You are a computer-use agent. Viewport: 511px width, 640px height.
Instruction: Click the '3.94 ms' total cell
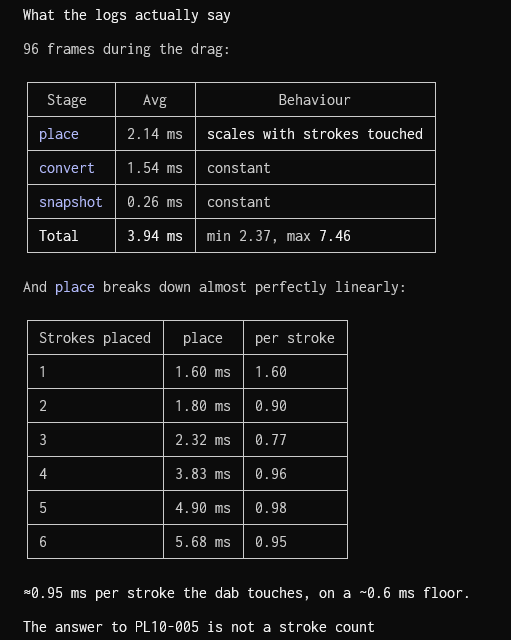(x=155, y=236)
